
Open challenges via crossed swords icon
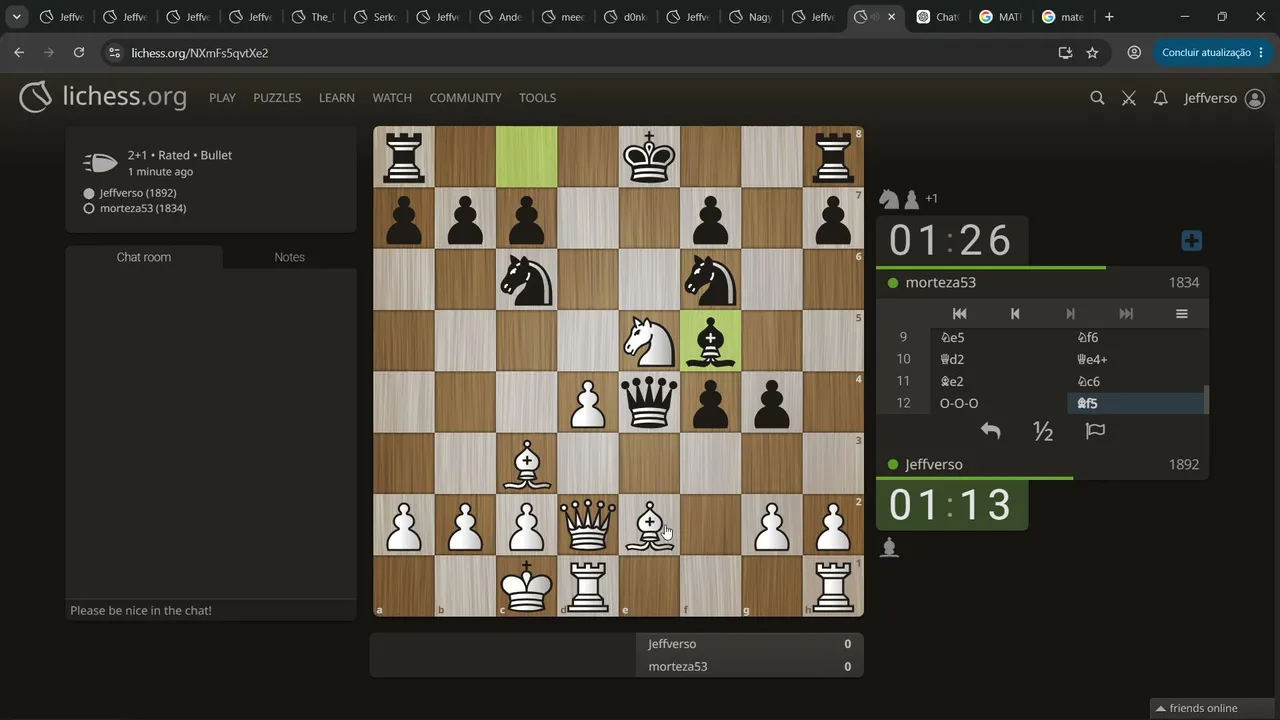[1129, 98]
